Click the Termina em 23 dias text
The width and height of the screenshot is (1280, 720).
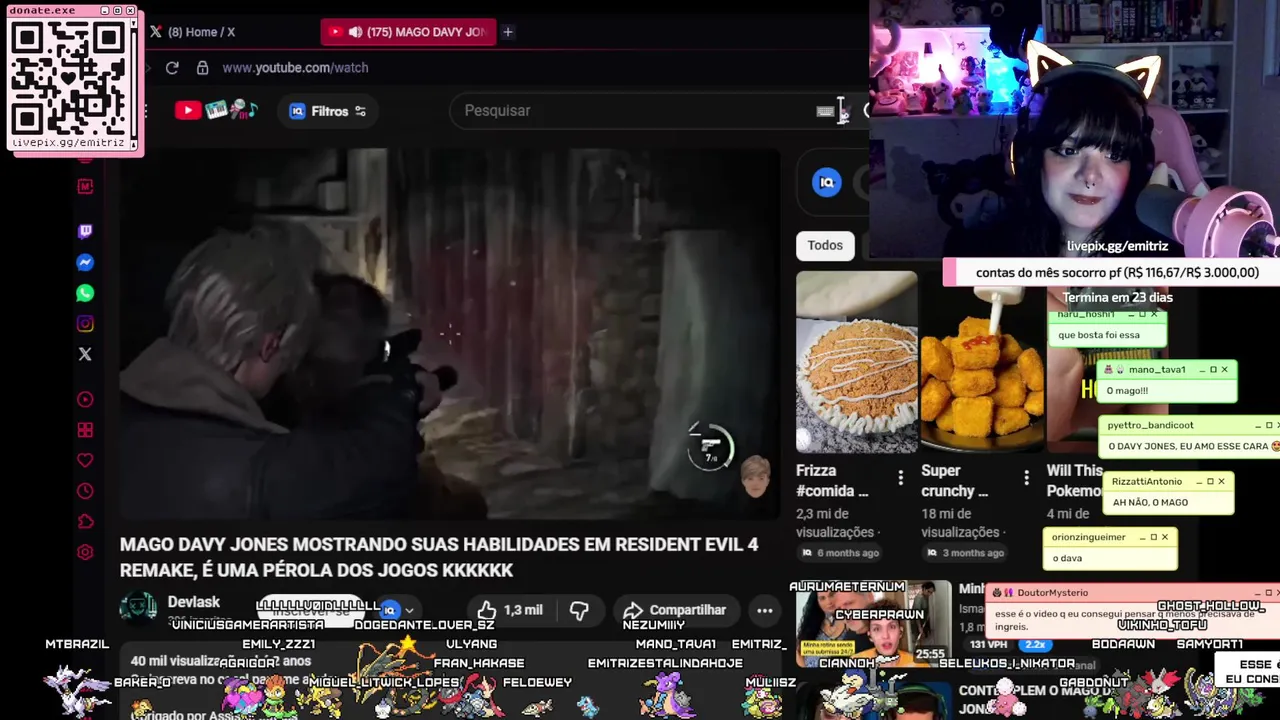click(x=1117, y=297)
